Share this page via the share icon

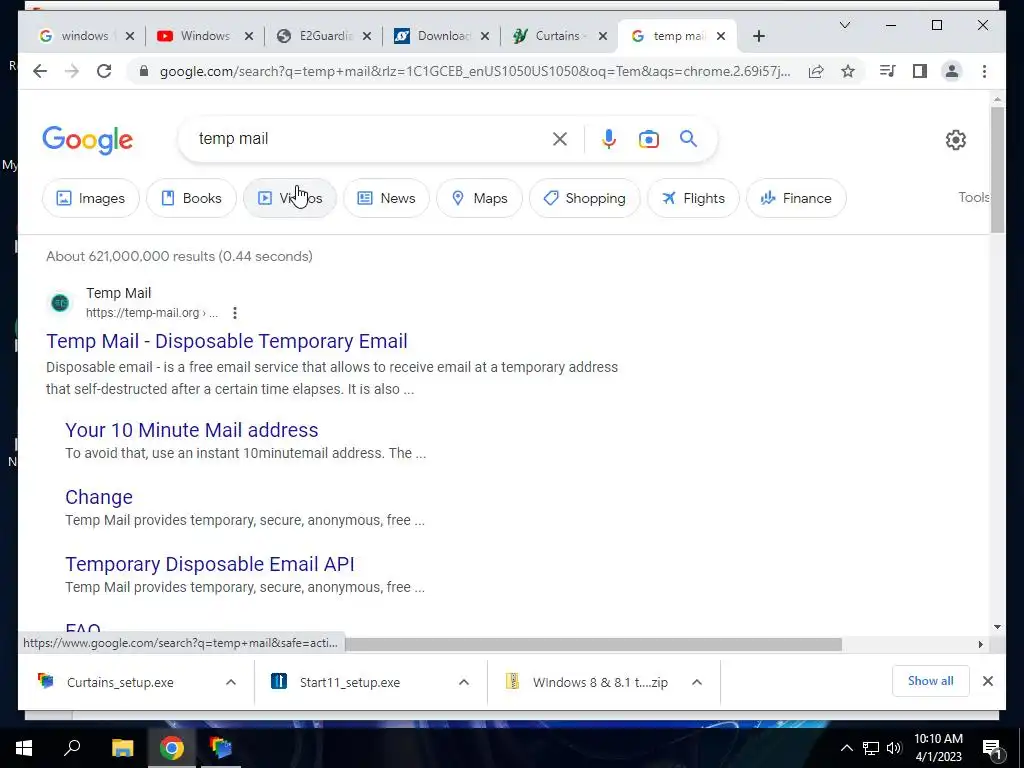click(x=816, y=71)
